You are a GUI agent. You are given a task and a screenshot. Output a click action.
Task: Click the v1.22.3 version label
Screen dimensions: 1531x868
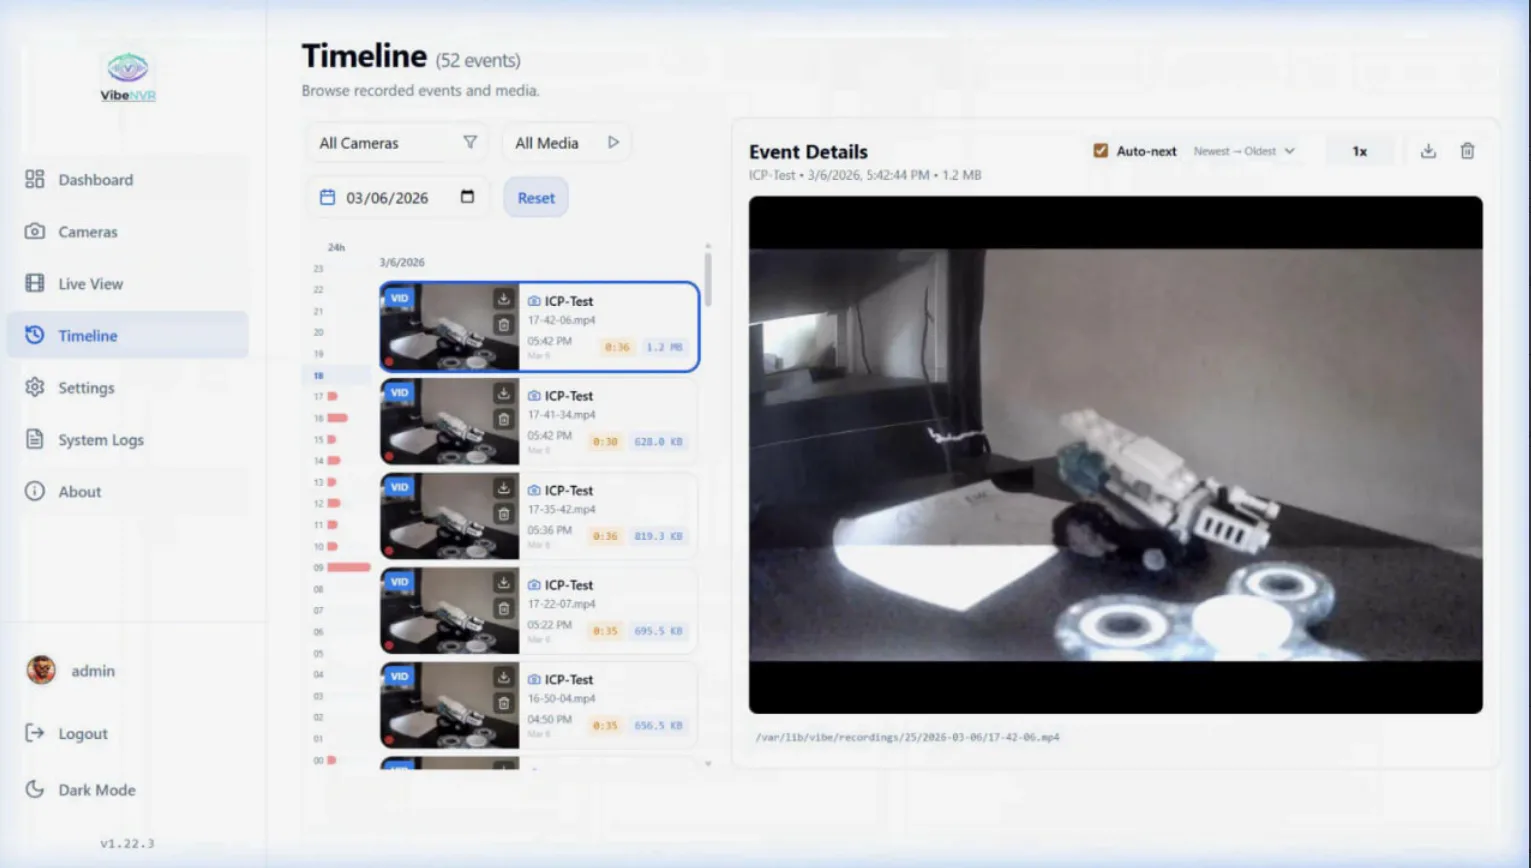click(127, 843)
